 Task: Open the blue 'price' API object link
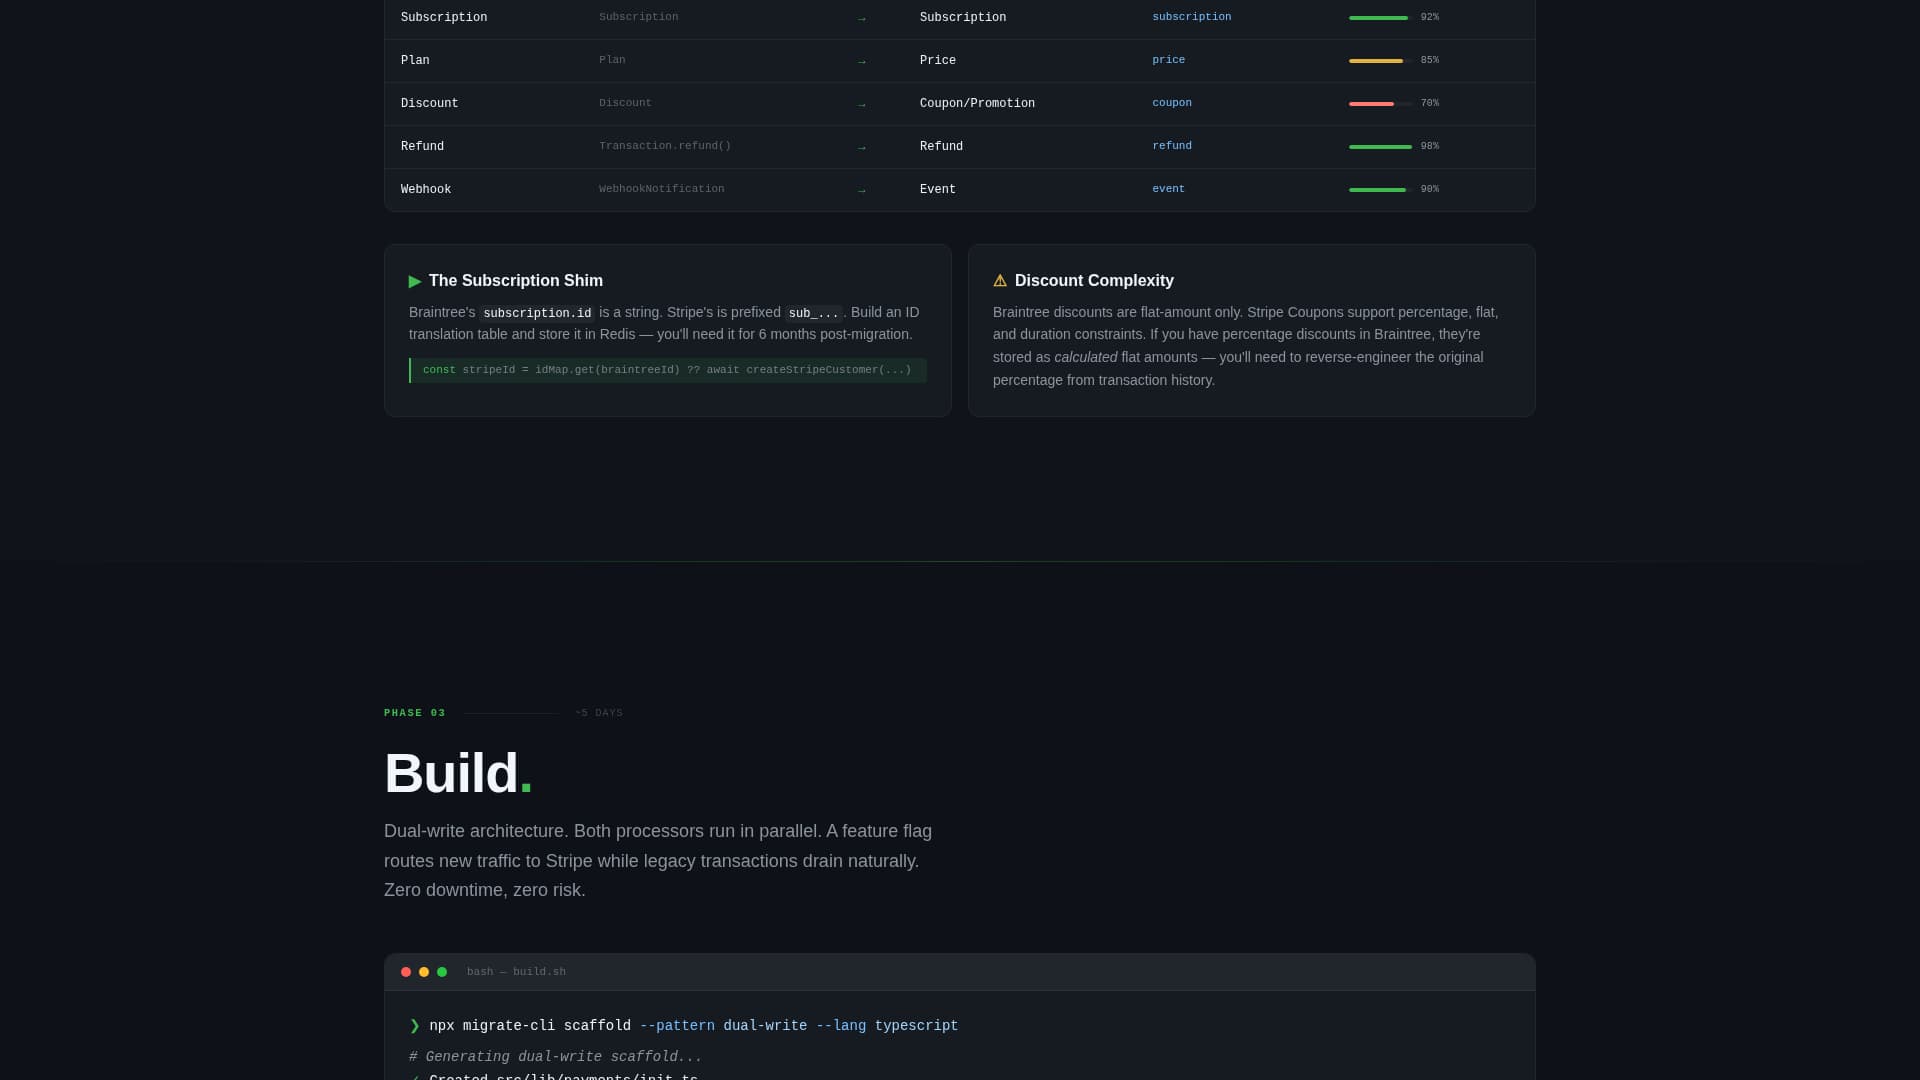click(1168, 60)
